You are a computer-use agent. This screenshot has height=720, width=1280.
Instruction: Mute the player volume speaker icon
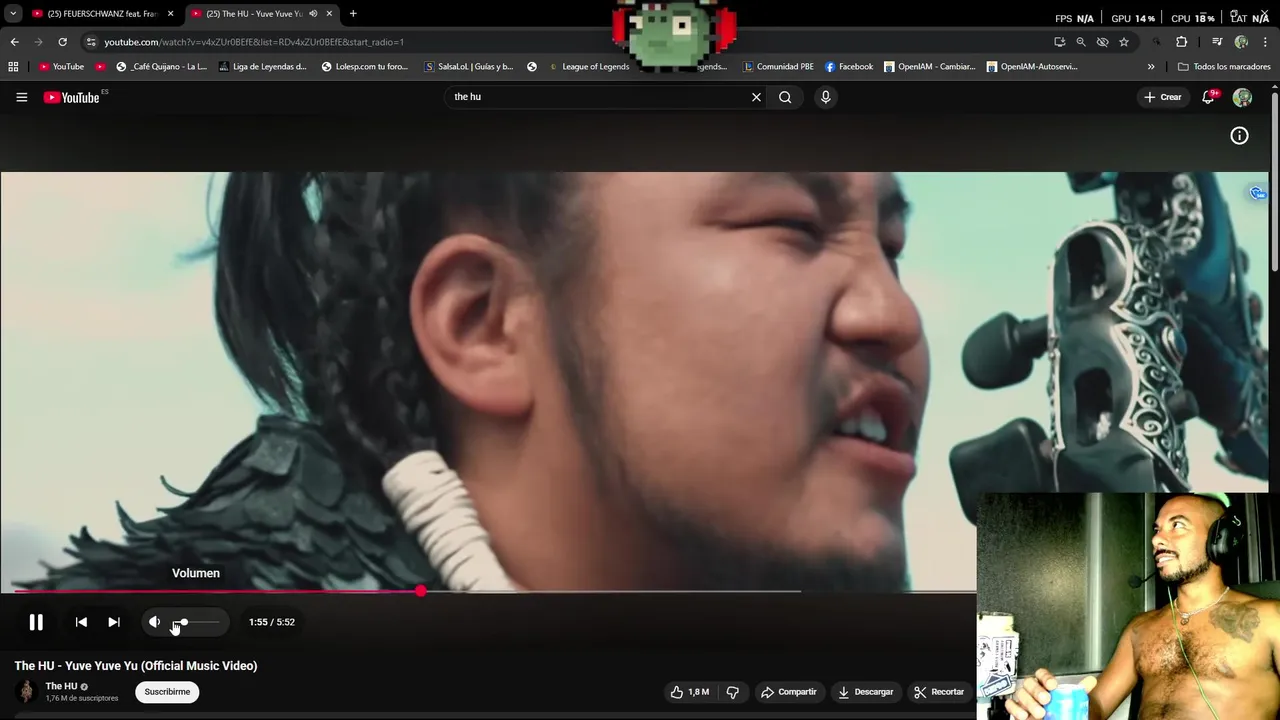(x=154, y=622)
